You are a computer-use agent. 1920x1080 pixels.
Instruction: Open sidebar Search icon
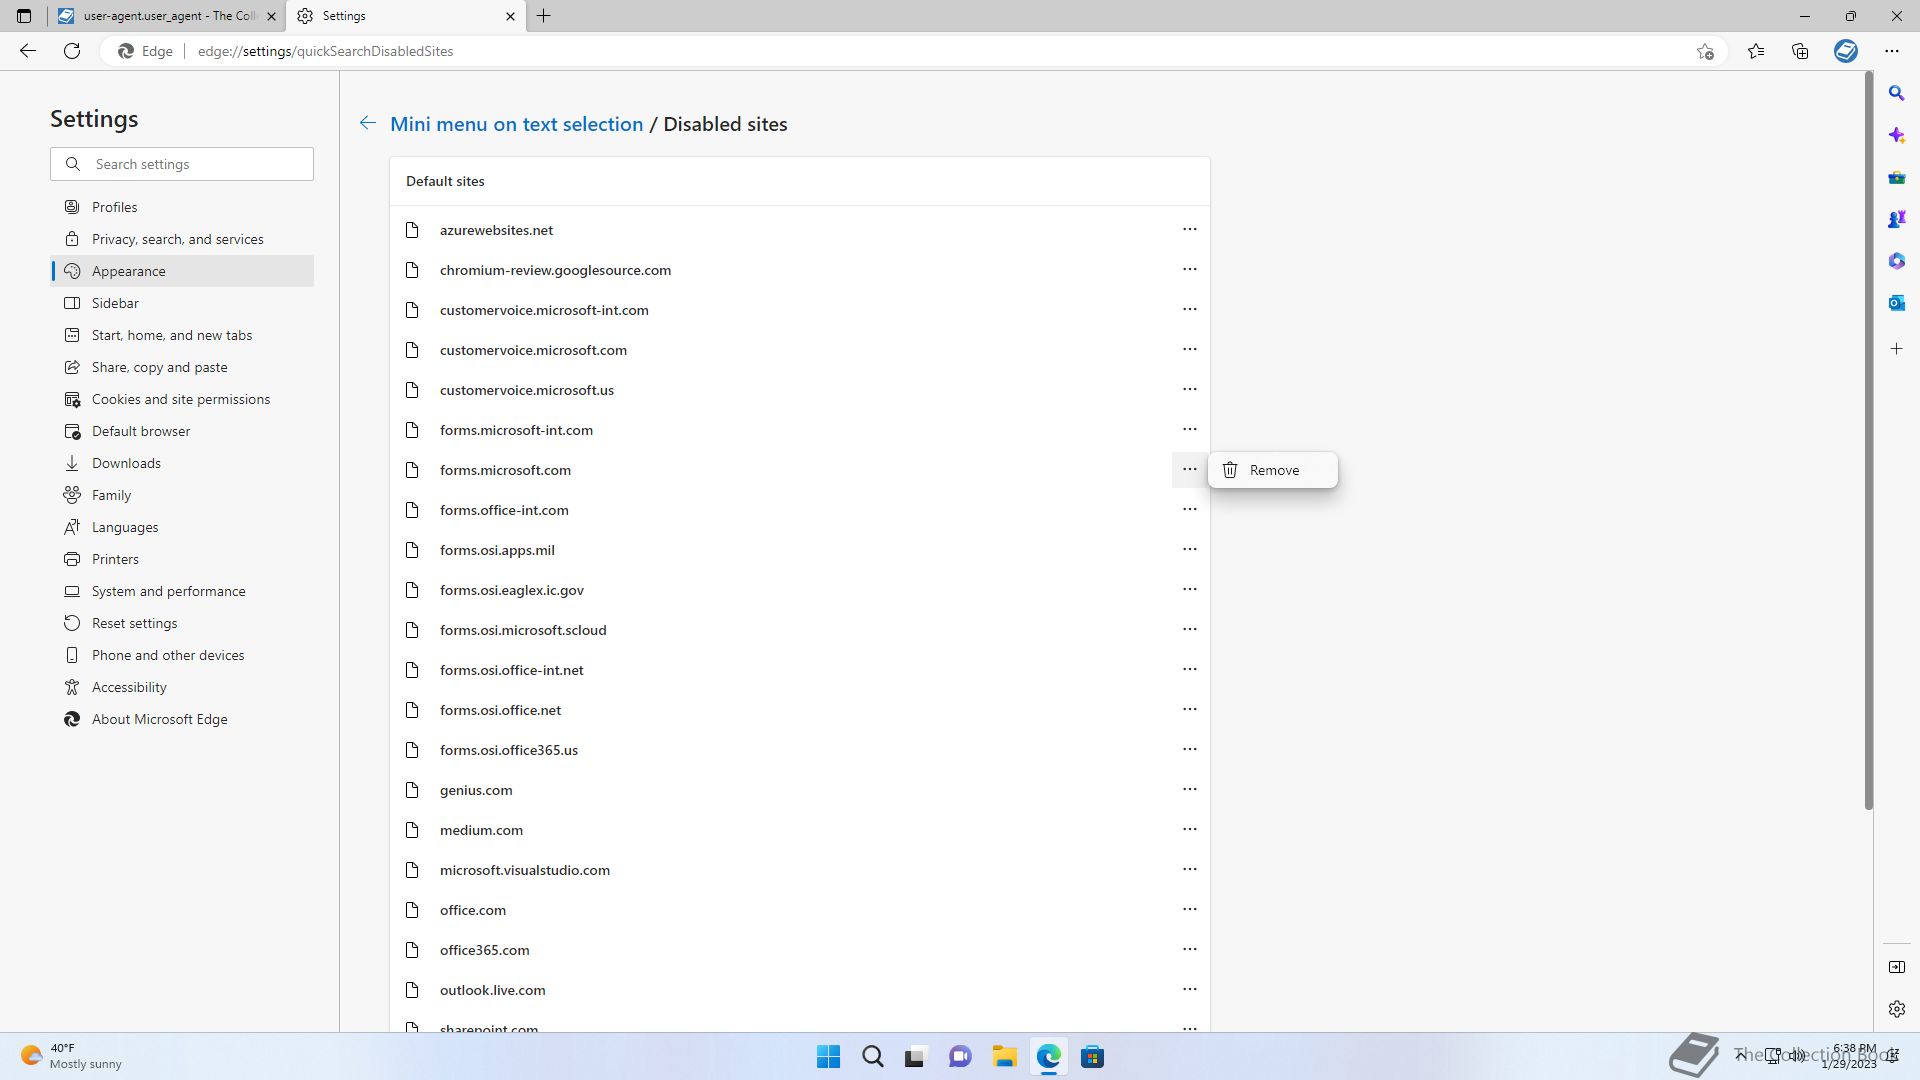pos(1896,93)
